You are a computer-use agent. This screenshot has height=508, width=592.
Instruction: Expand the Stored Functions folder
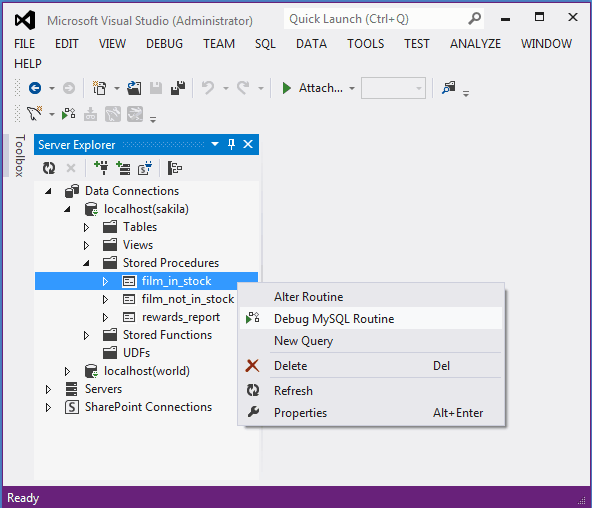click(x=86, y=335)
